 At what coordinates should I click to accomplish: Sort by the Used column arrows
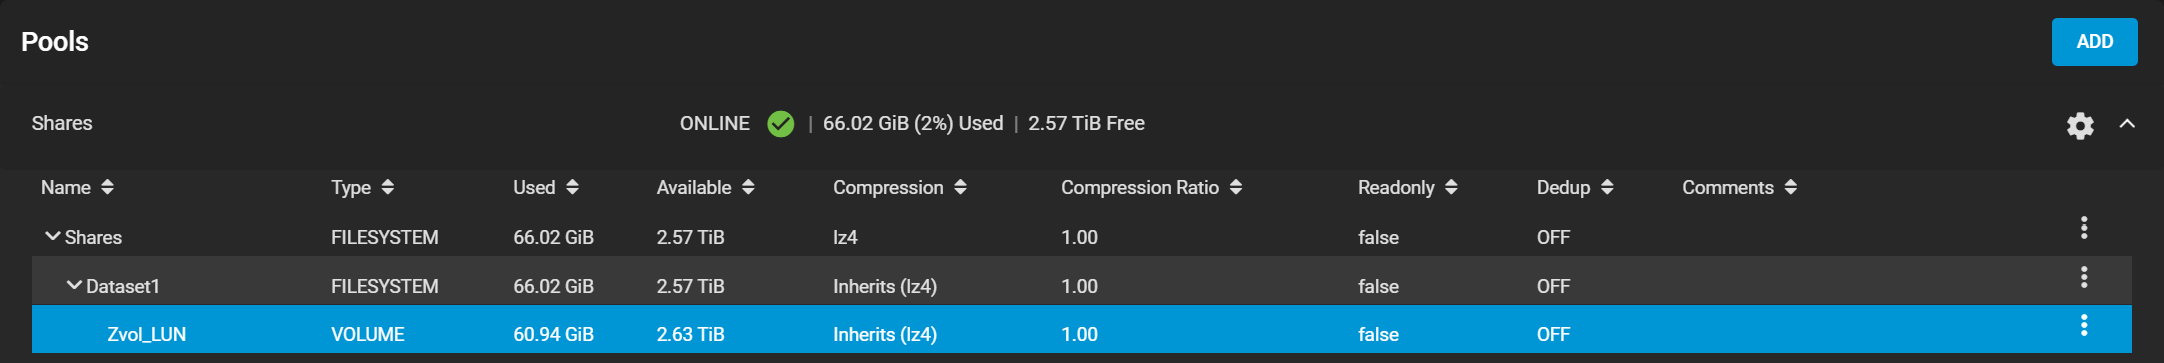click(x=572, y=187)
